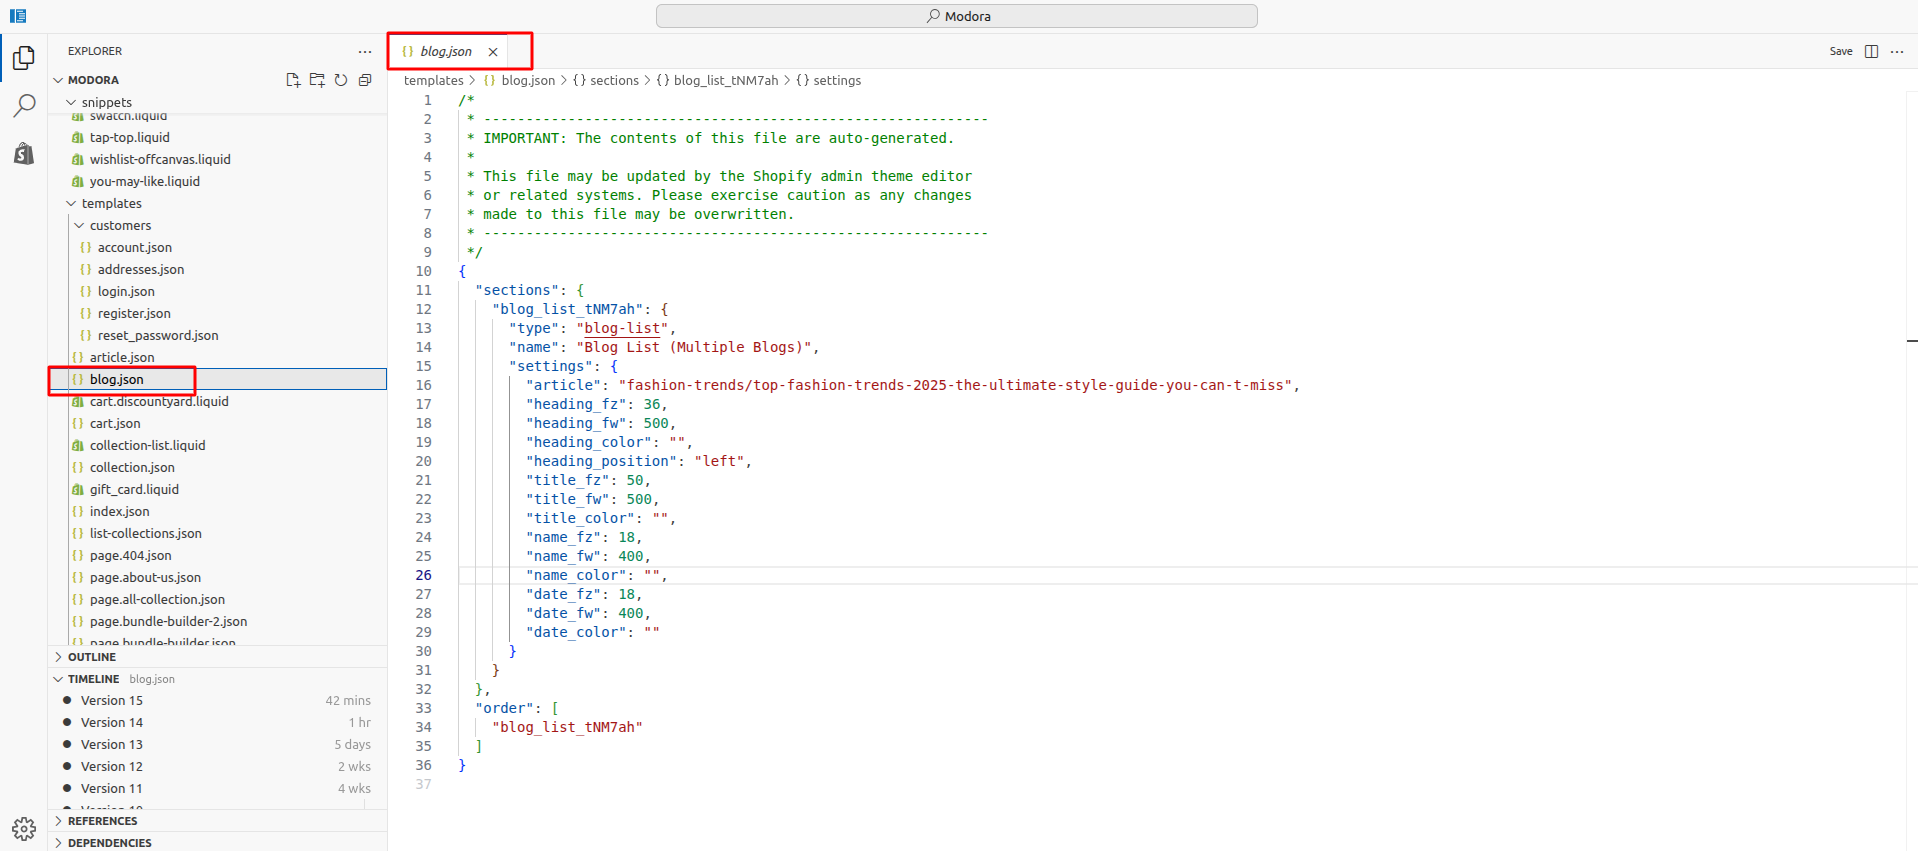1918x851 pixels.
Task: Toggle primary sidebar icon at top left
Action: 18,16
